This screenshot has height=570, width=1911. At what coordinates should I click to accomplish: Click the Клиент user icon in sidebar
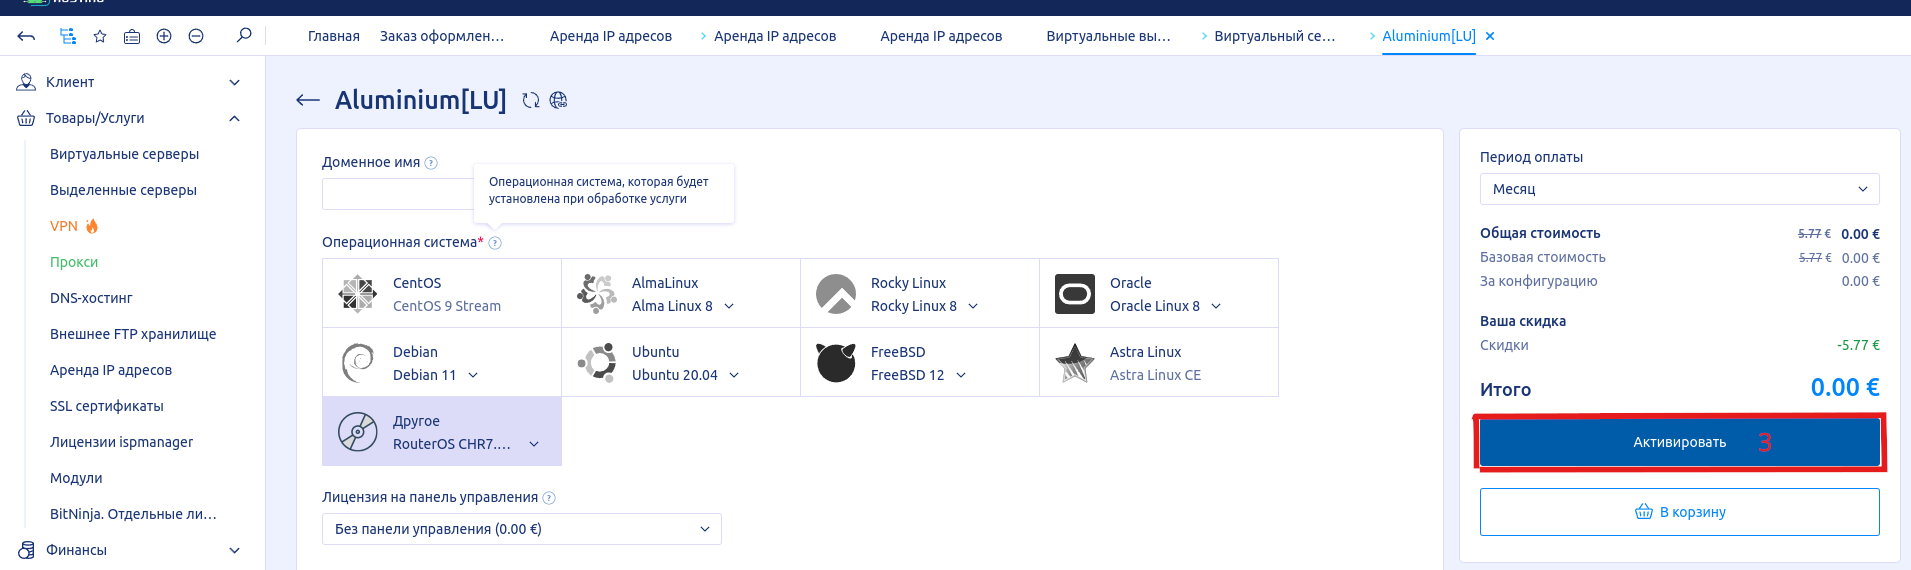point(26,82)
